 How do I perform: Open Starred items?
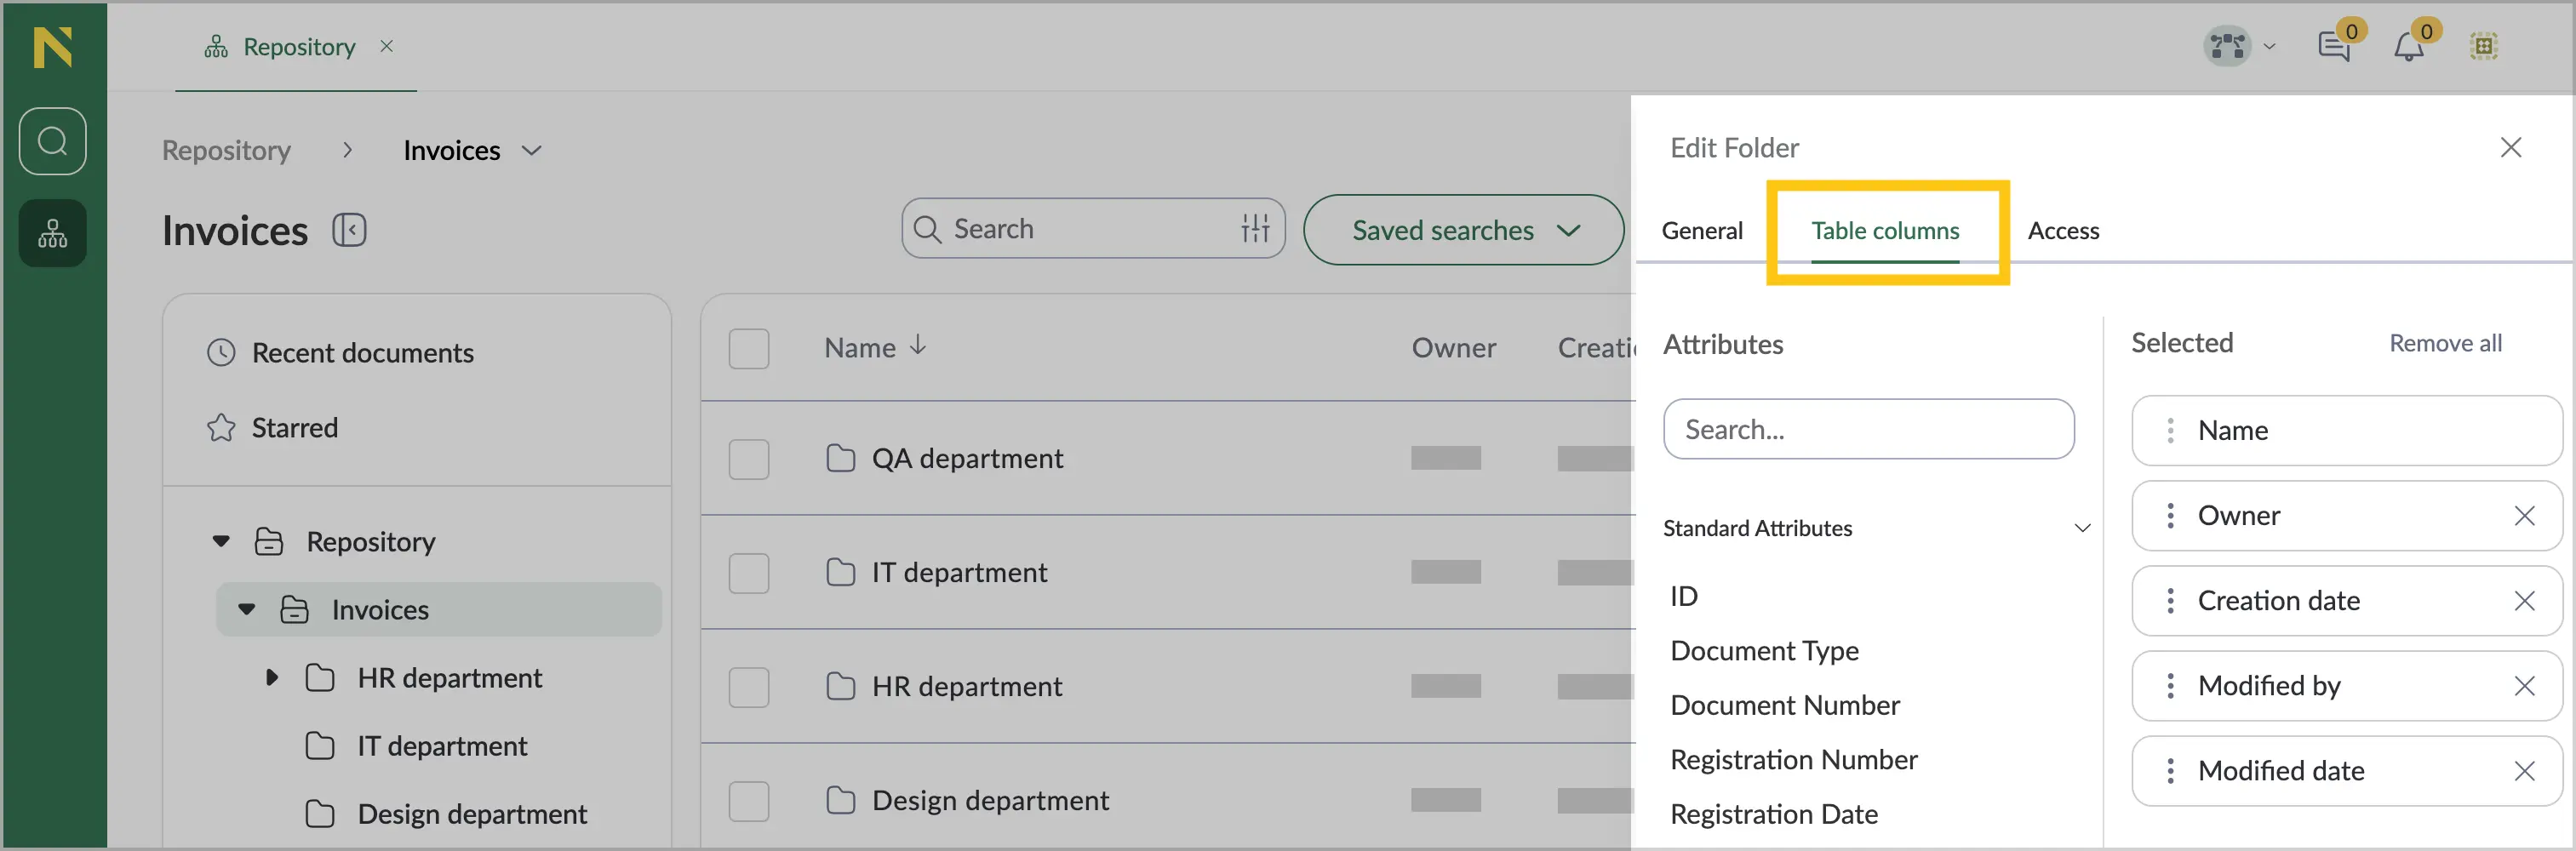pos(295,428)
